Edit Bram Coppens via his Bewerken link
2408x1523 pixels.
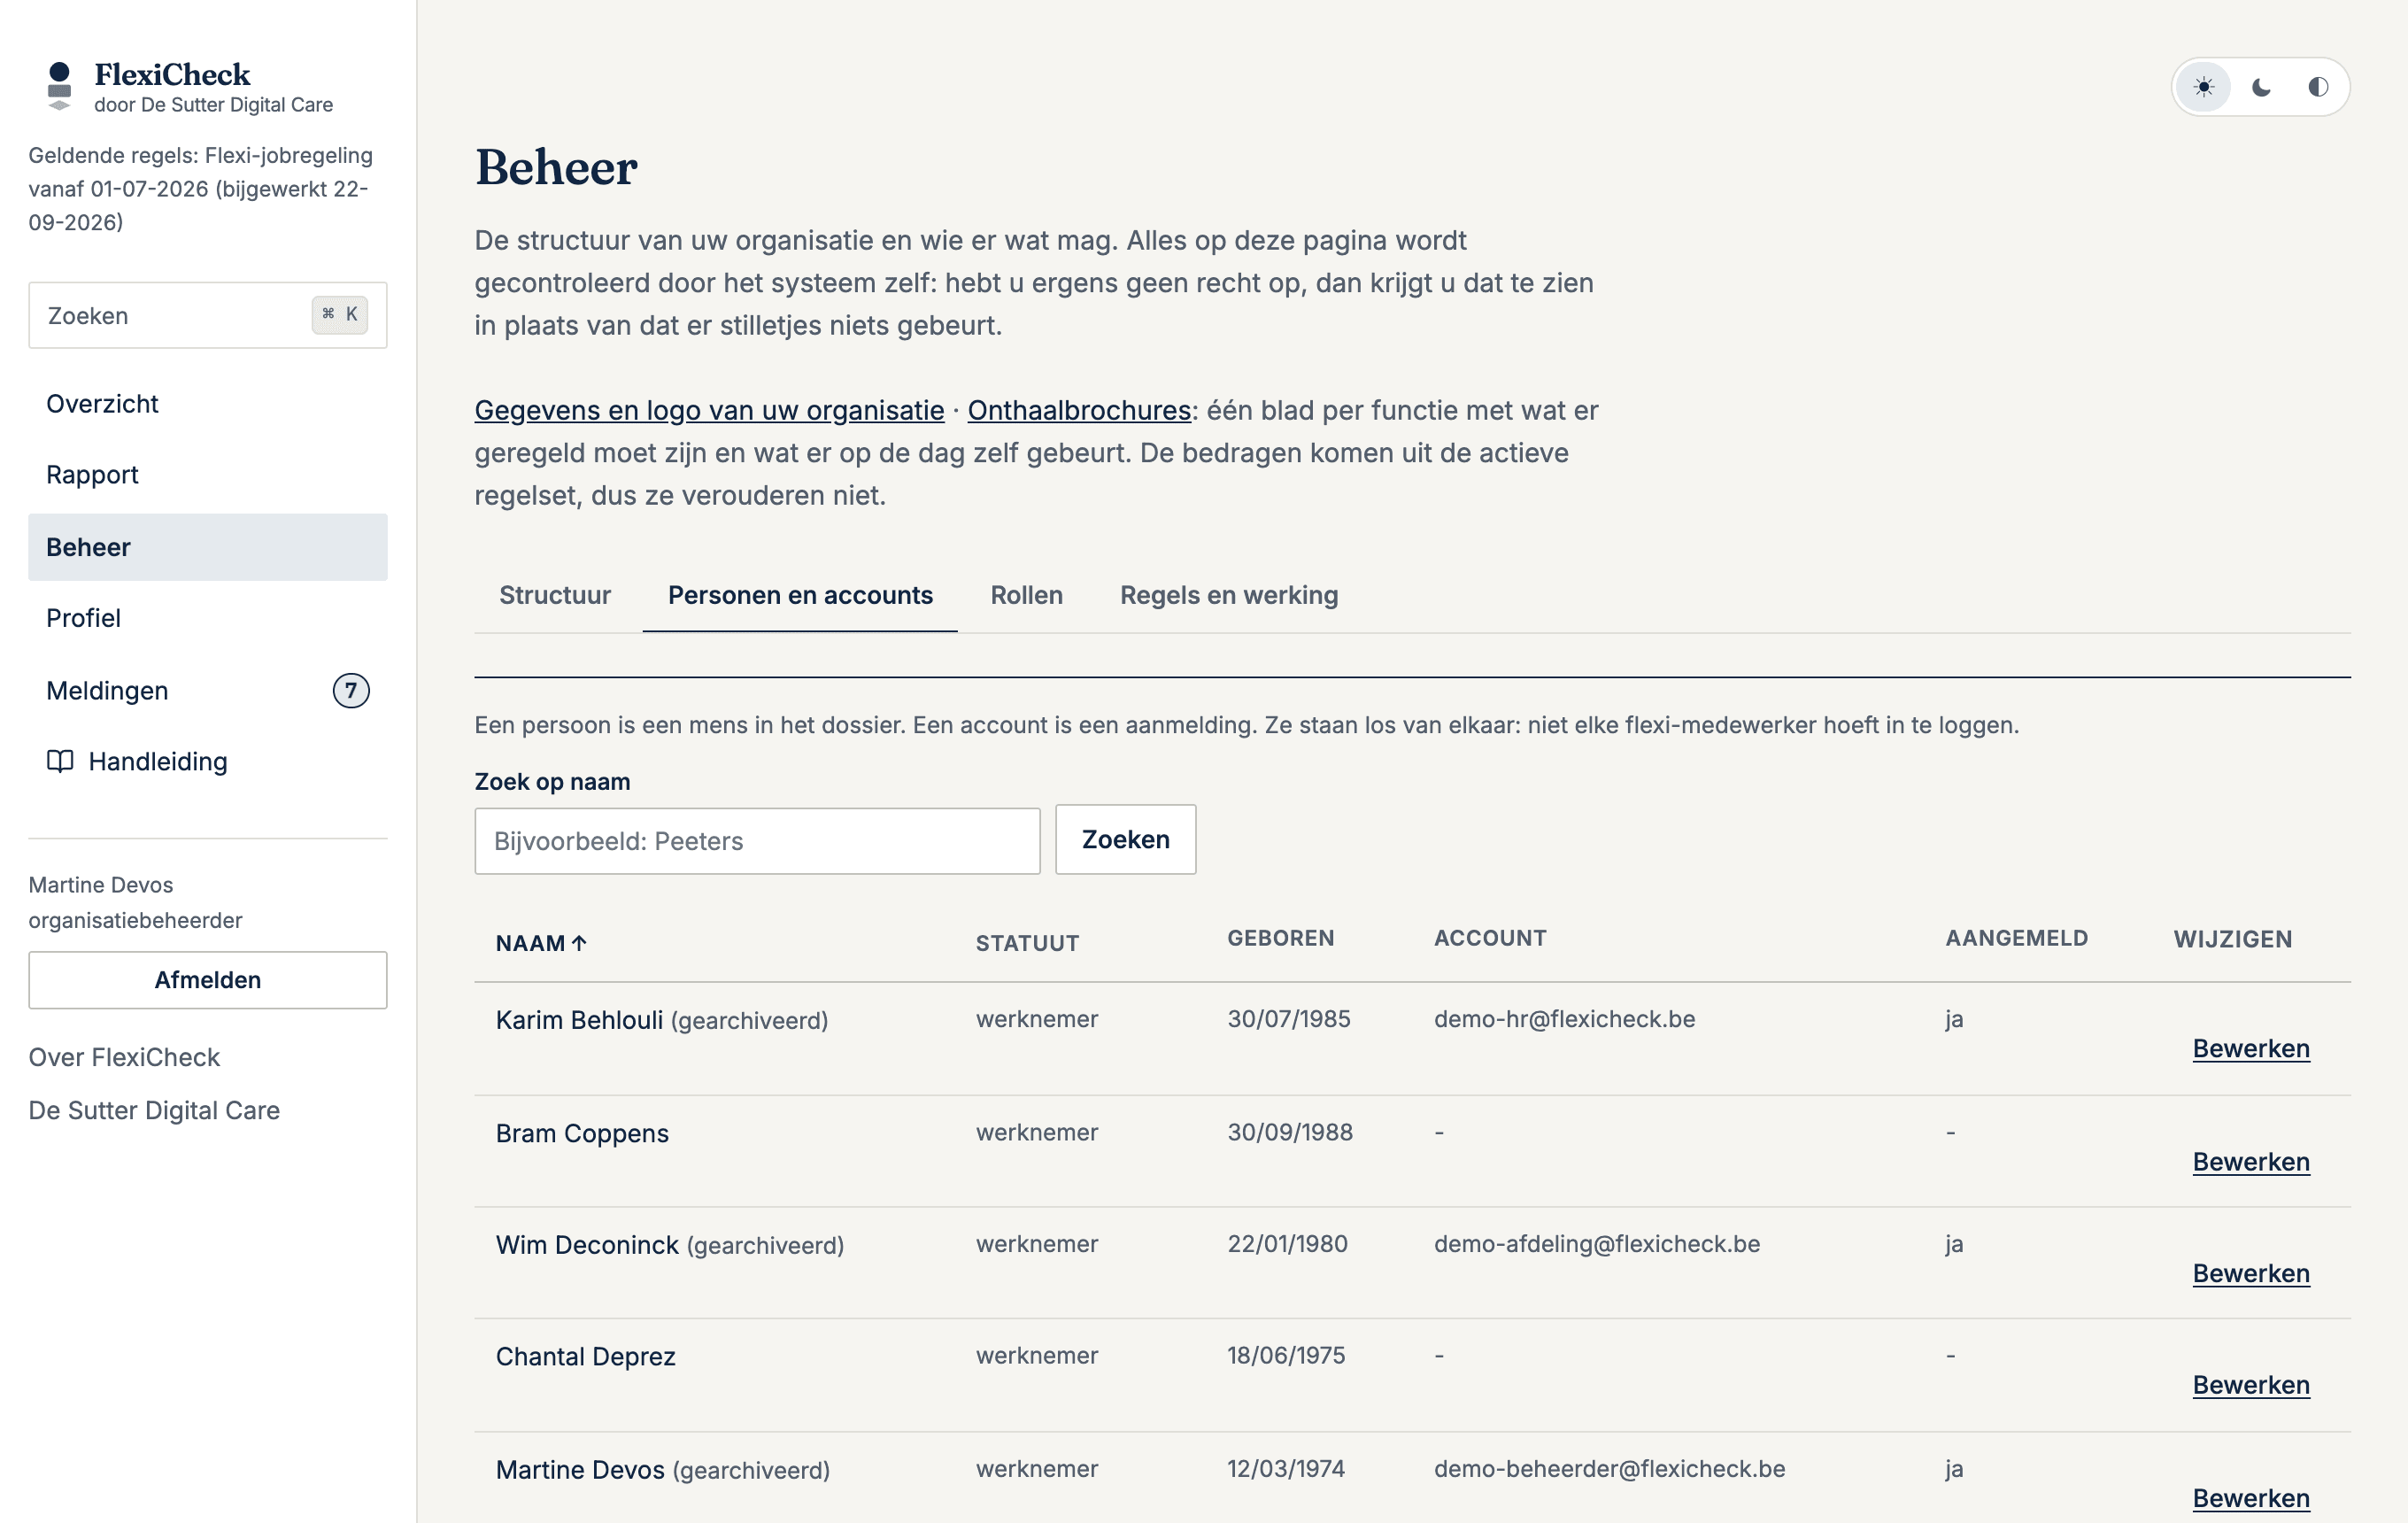pos(2250,1161)
